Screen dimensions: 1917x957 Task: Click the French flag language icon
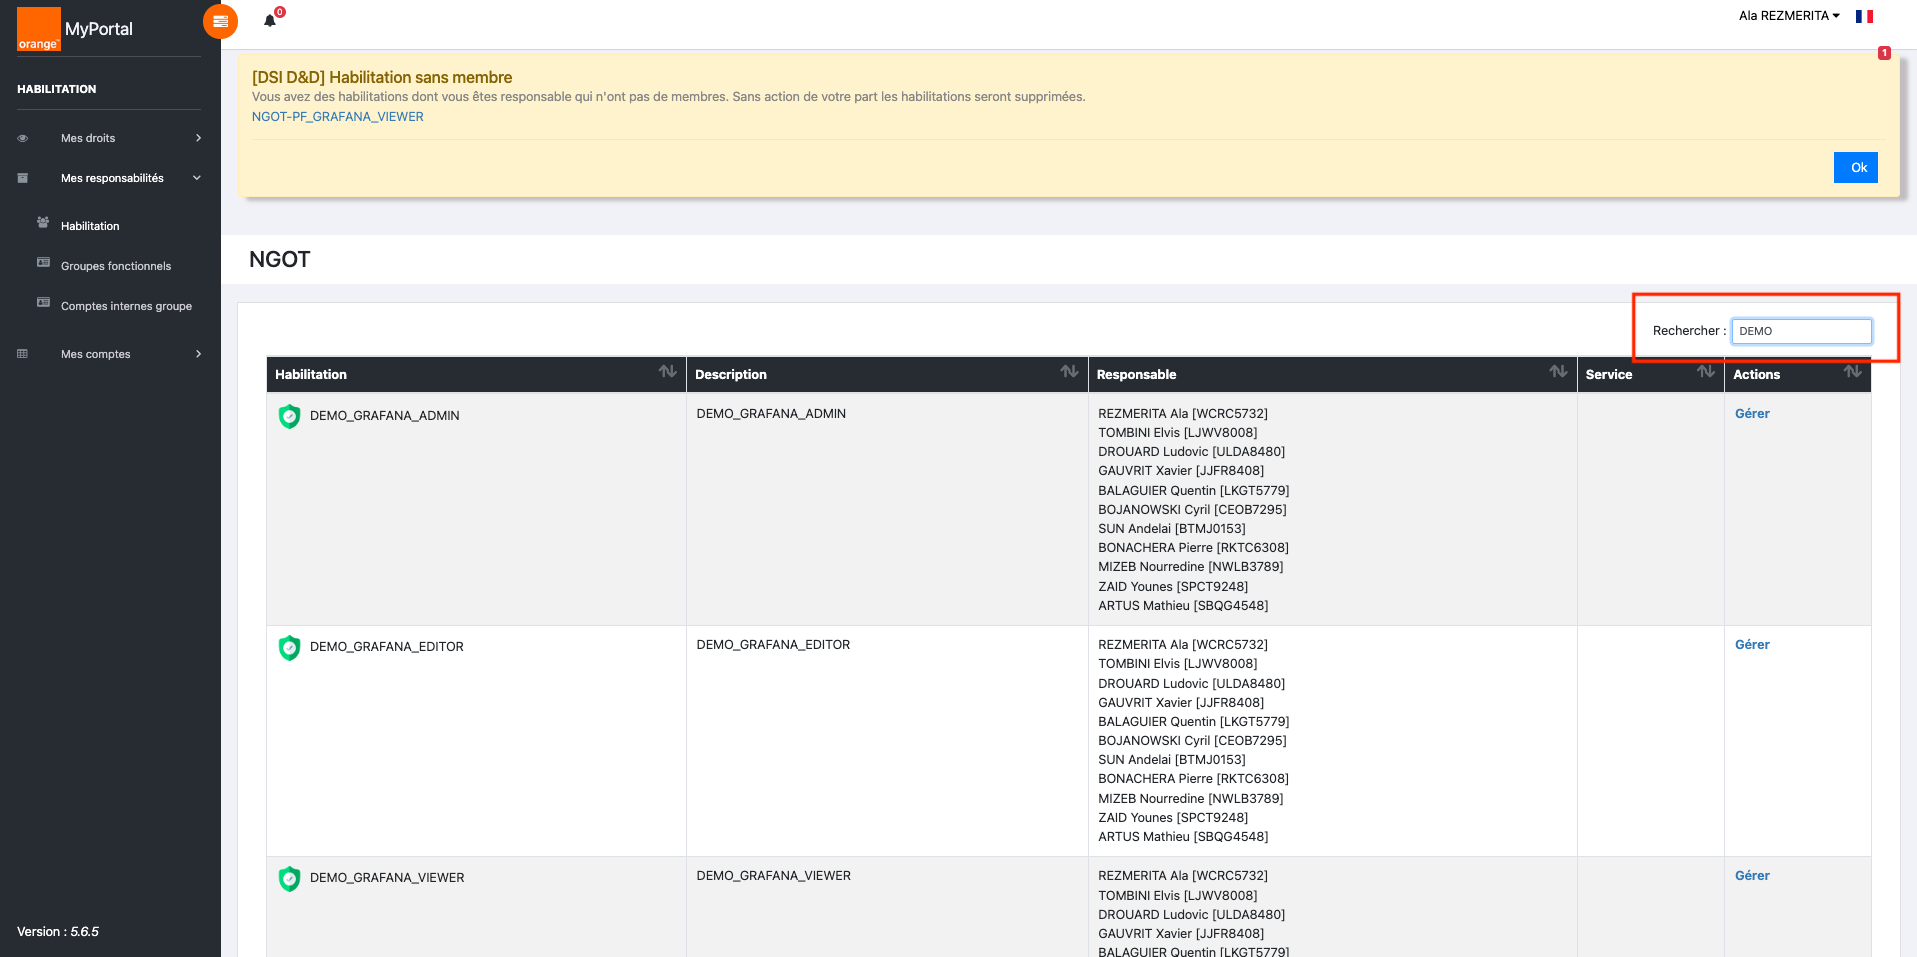(x=1864, y=16)
